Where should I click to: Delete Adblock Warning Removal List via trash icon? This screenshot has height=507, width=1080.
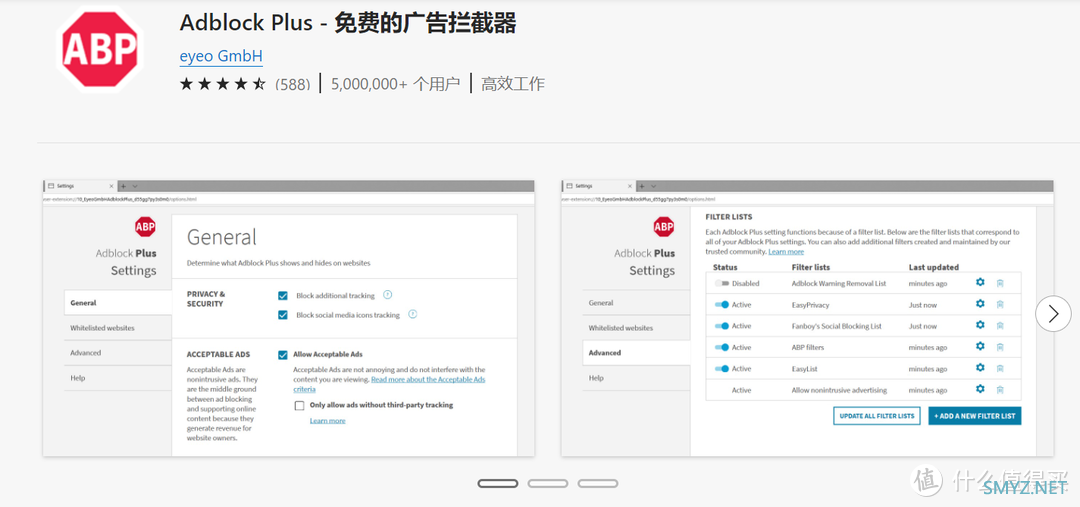(x=1000, y=283)
